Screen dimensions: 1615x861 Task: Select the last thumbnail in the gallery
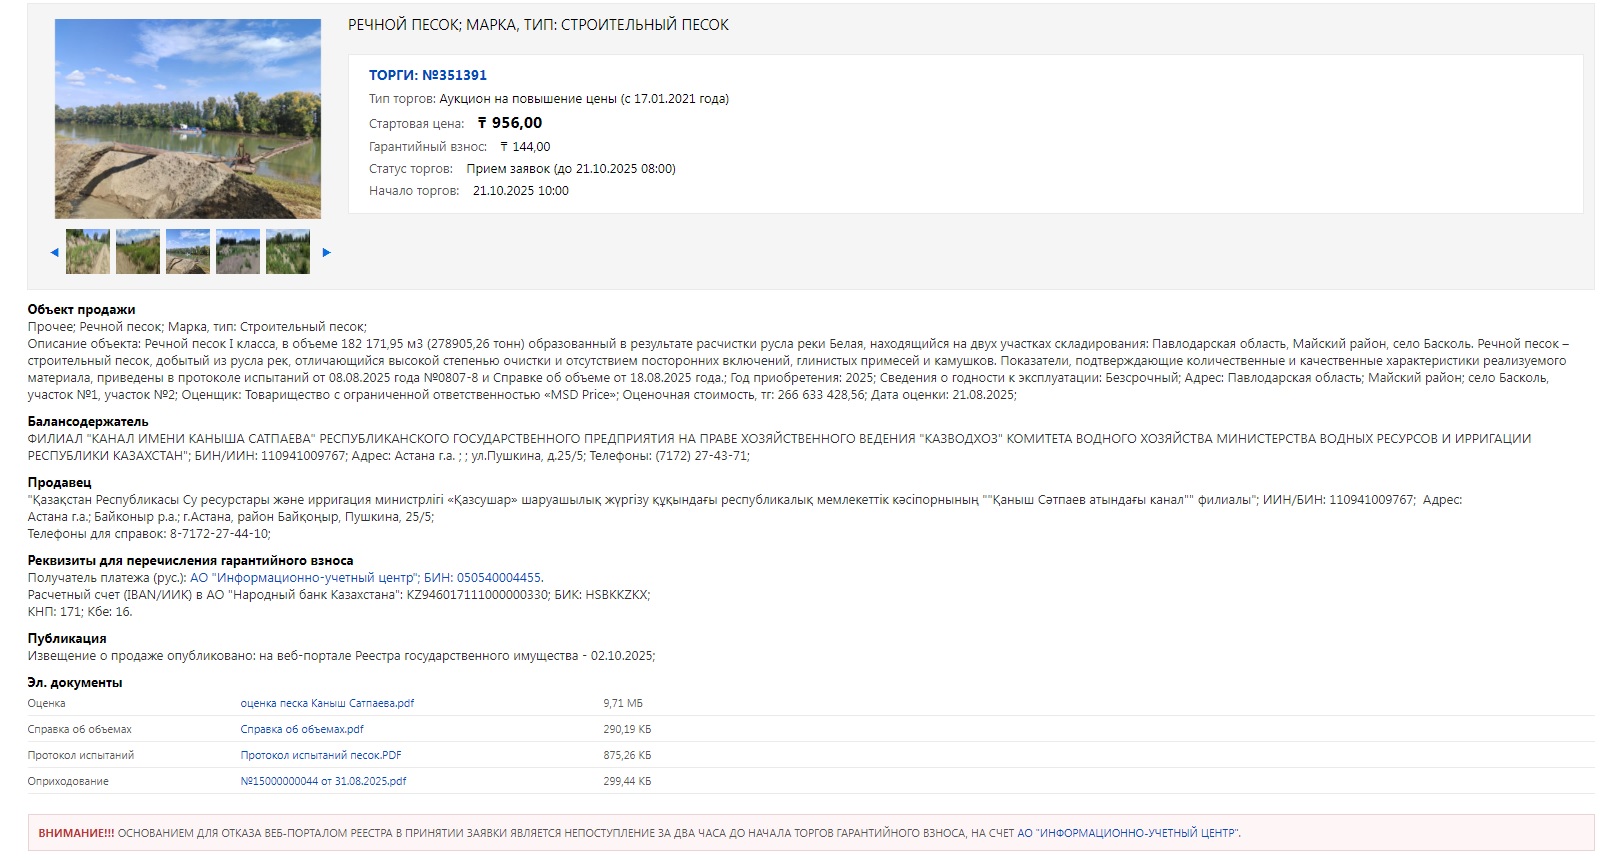(x=288, y=252)
